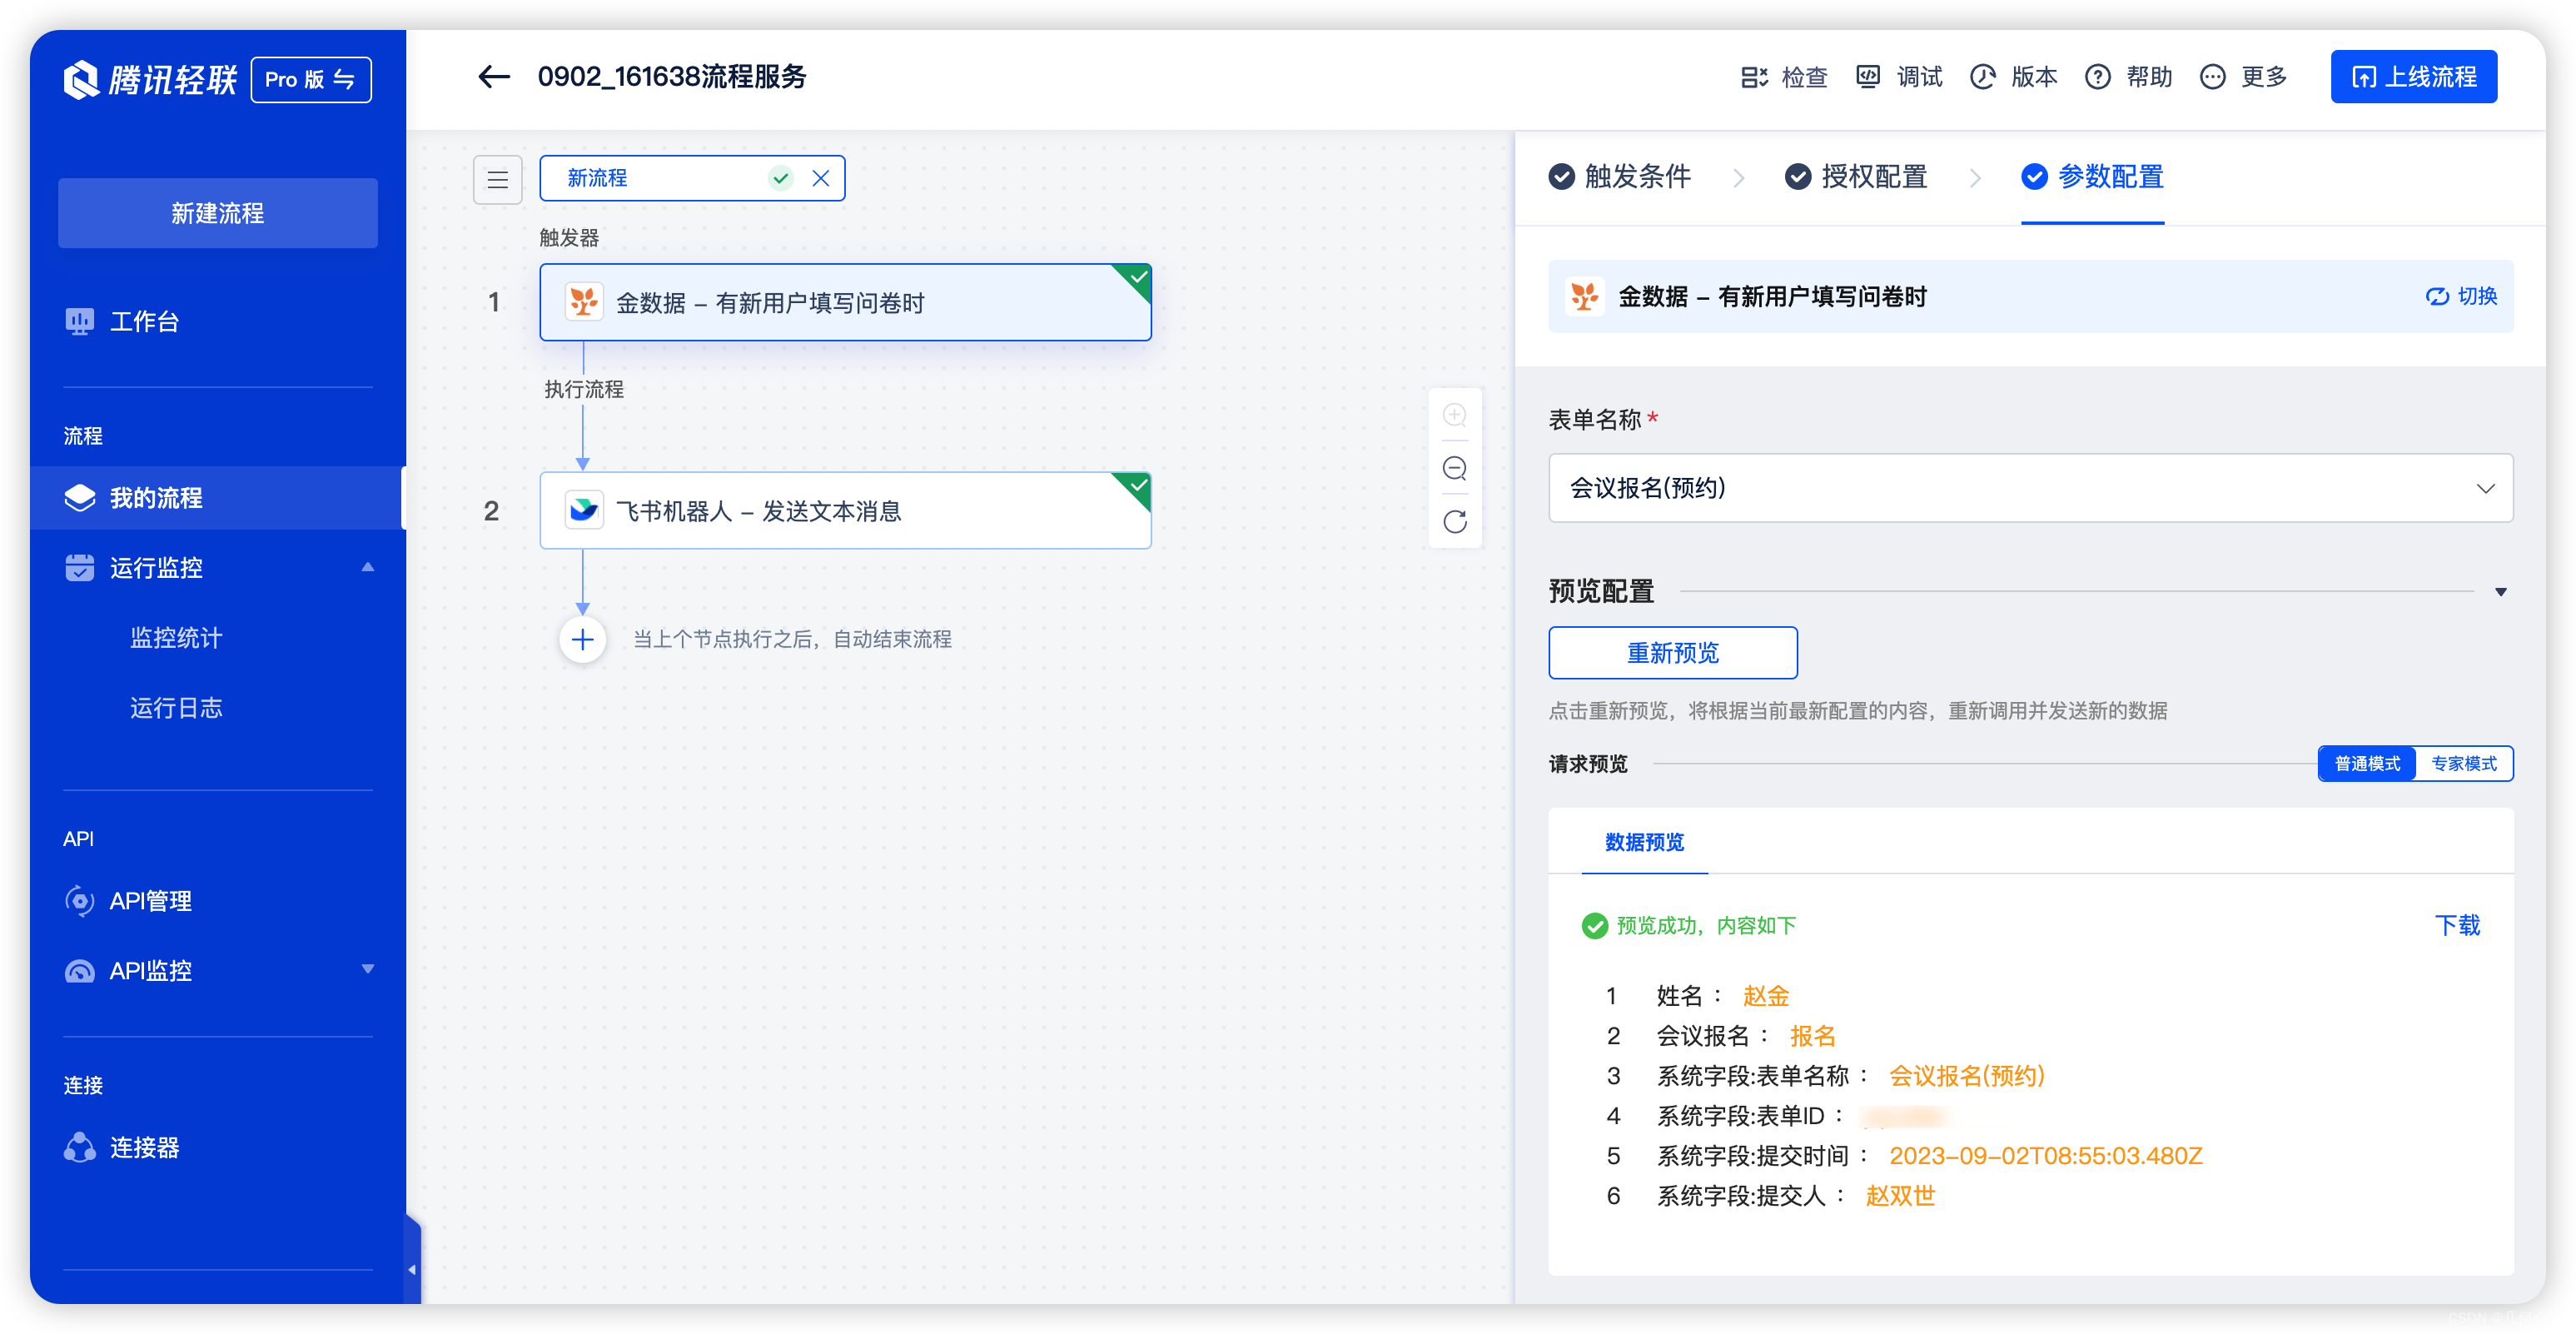Confirm the flow name with the green check

pos(781,178)
